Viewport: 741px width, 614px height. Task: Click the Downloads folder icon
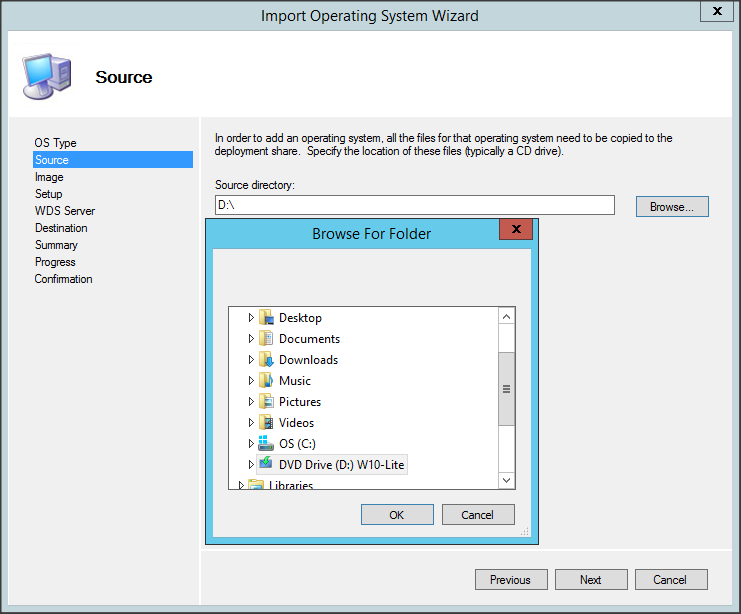click(x=266, y=359)
